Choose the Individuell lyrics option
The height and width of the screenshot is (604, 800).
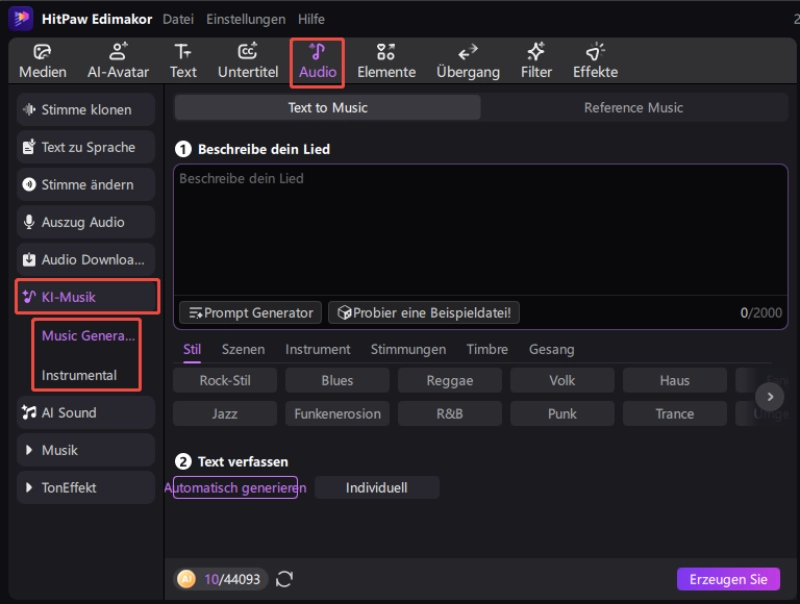pos(376,488)
